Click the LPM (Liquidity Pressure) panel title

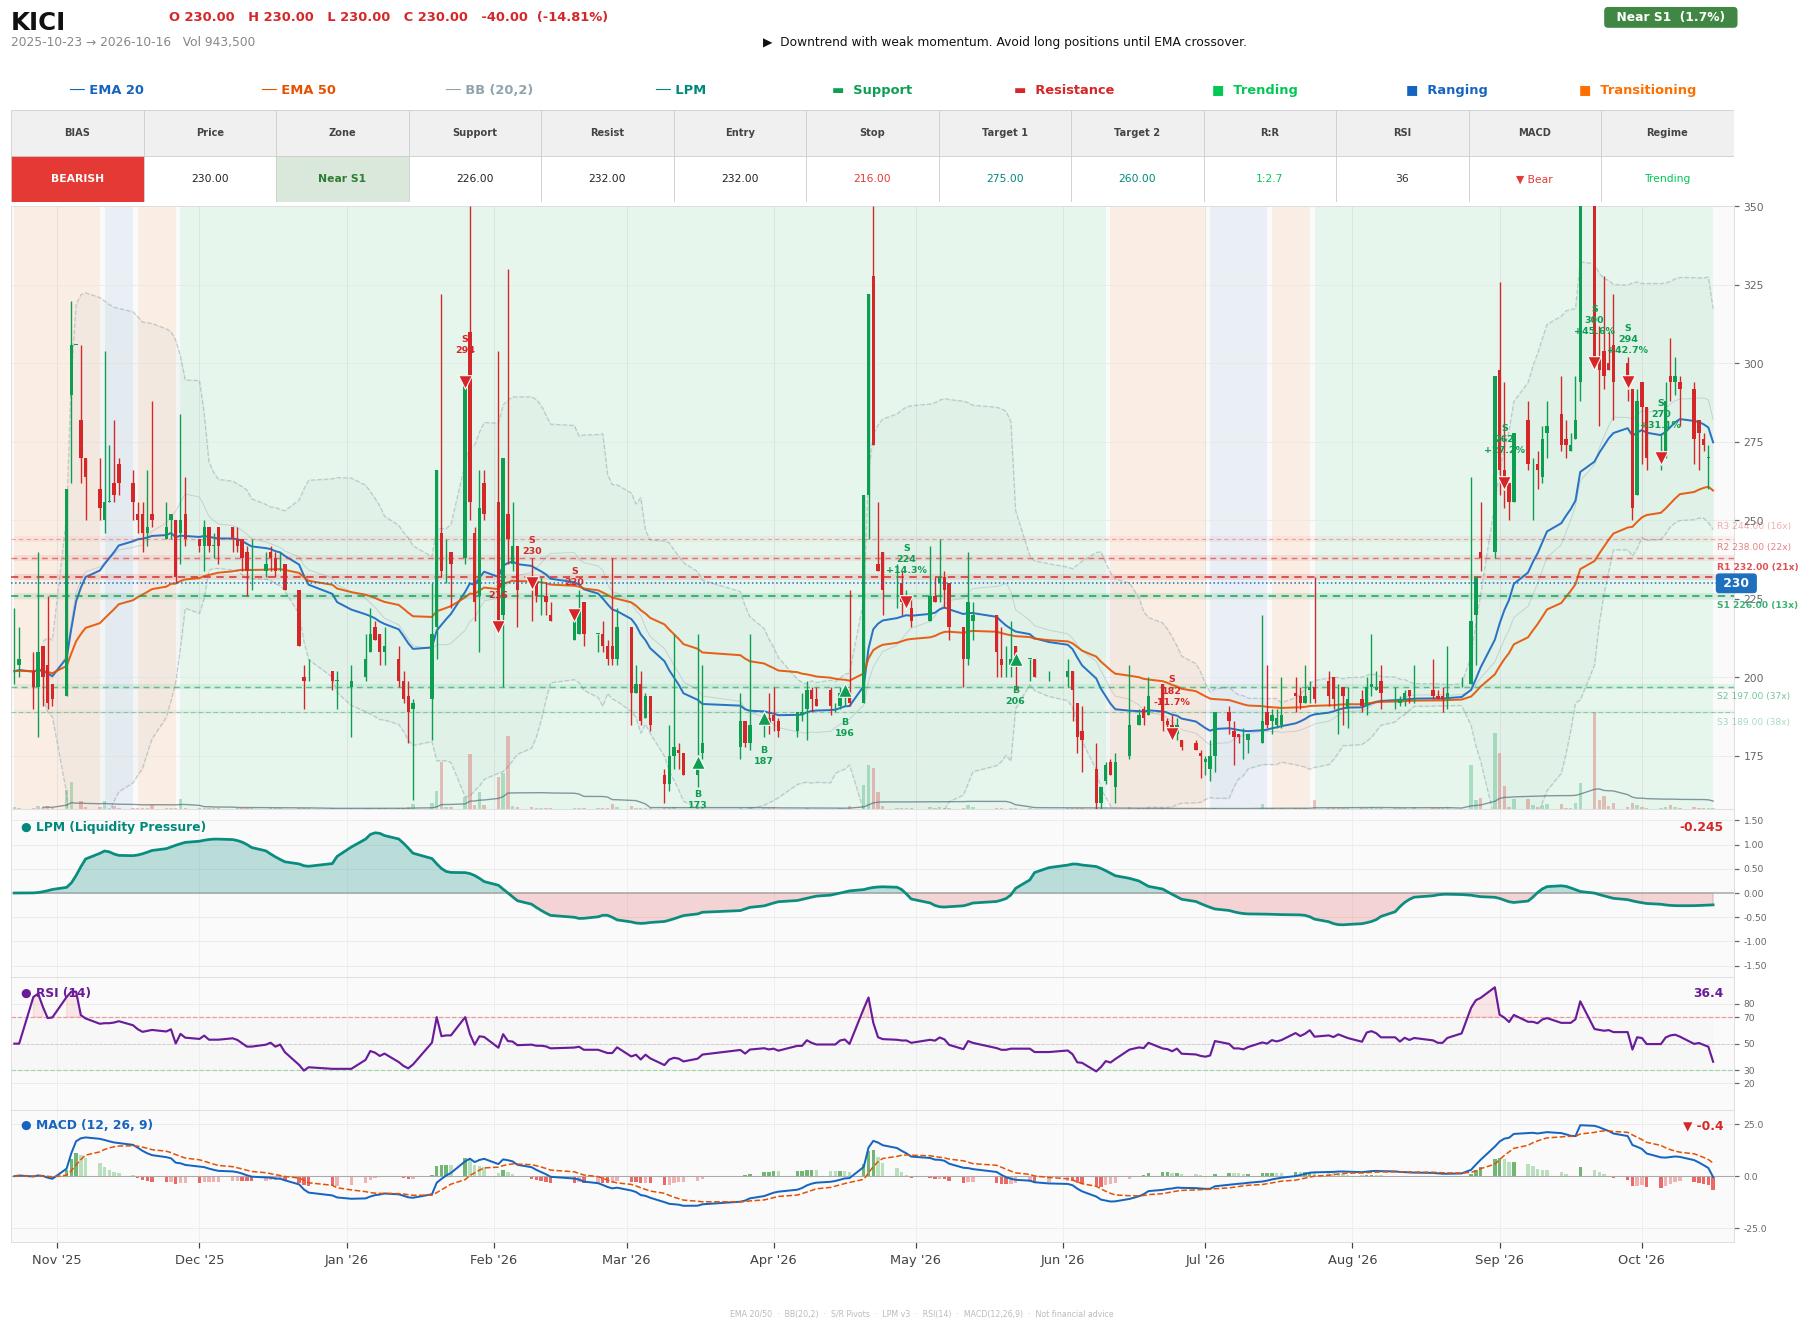tap(113, 827)
